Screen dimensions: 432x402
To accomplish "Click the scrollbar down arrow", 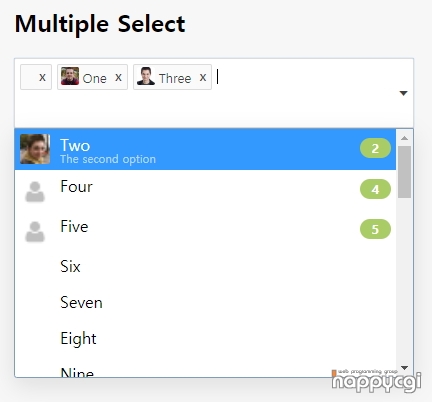I will pyautogui.click(x=404, y=368).
